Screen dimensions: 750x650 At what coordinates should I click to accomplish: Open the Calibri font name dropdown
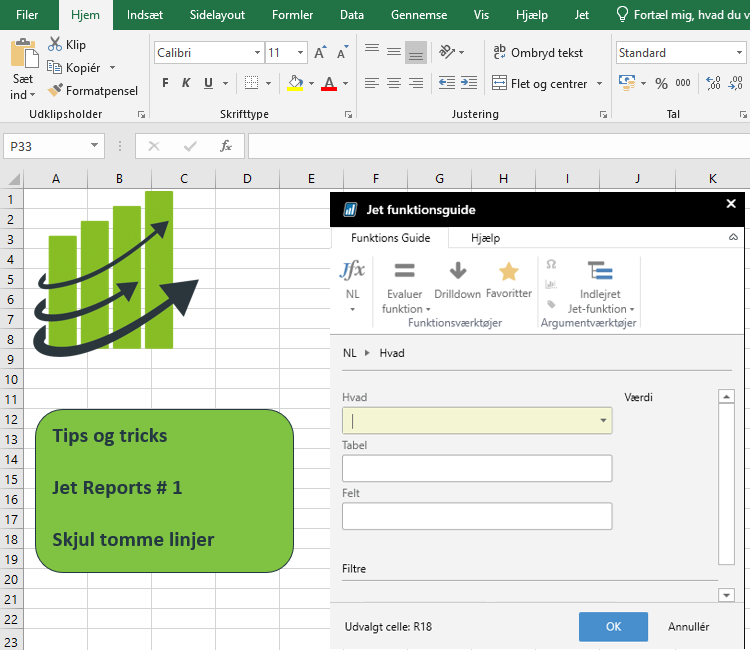click(255, 53)
